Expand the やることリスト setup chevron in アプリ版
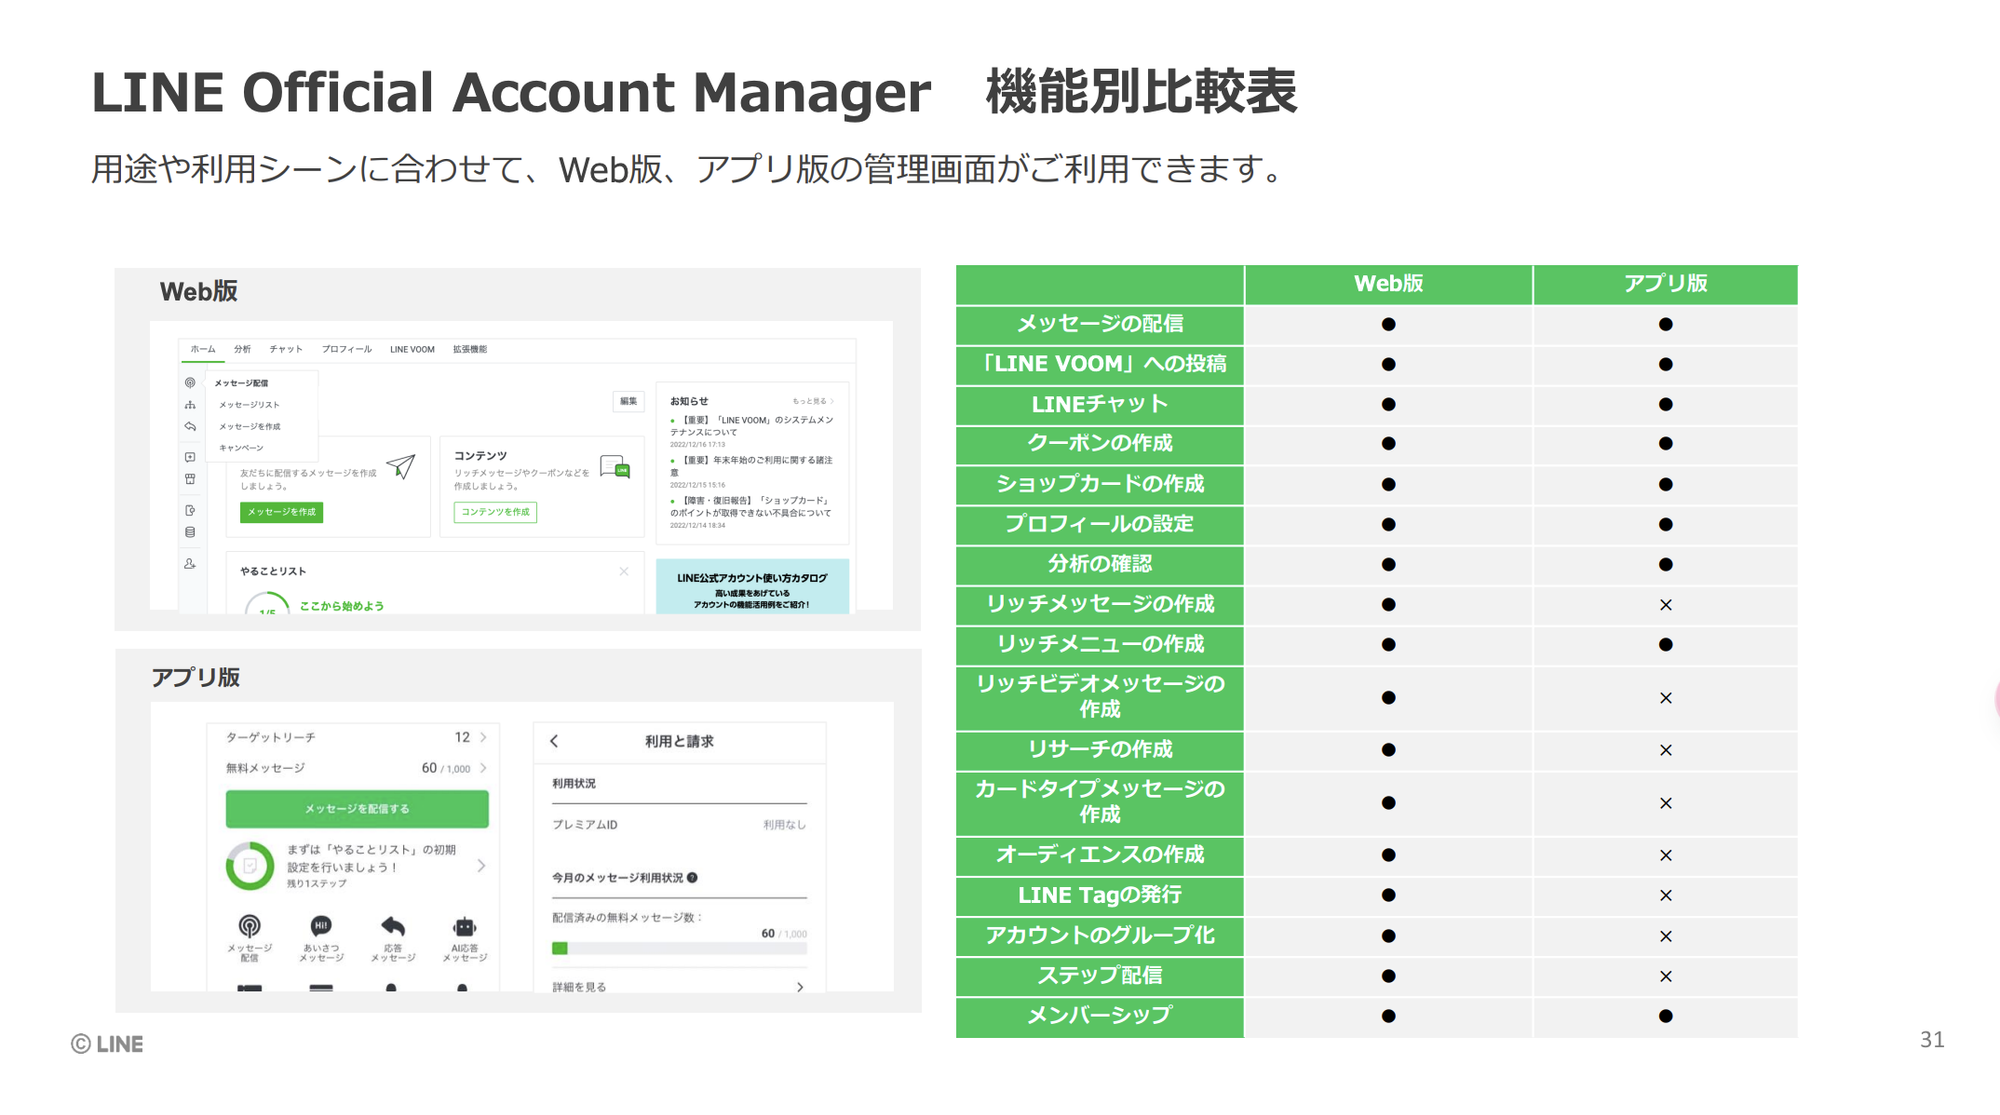This screenshot has height=1115, width=2000. (x=481, y=866)
